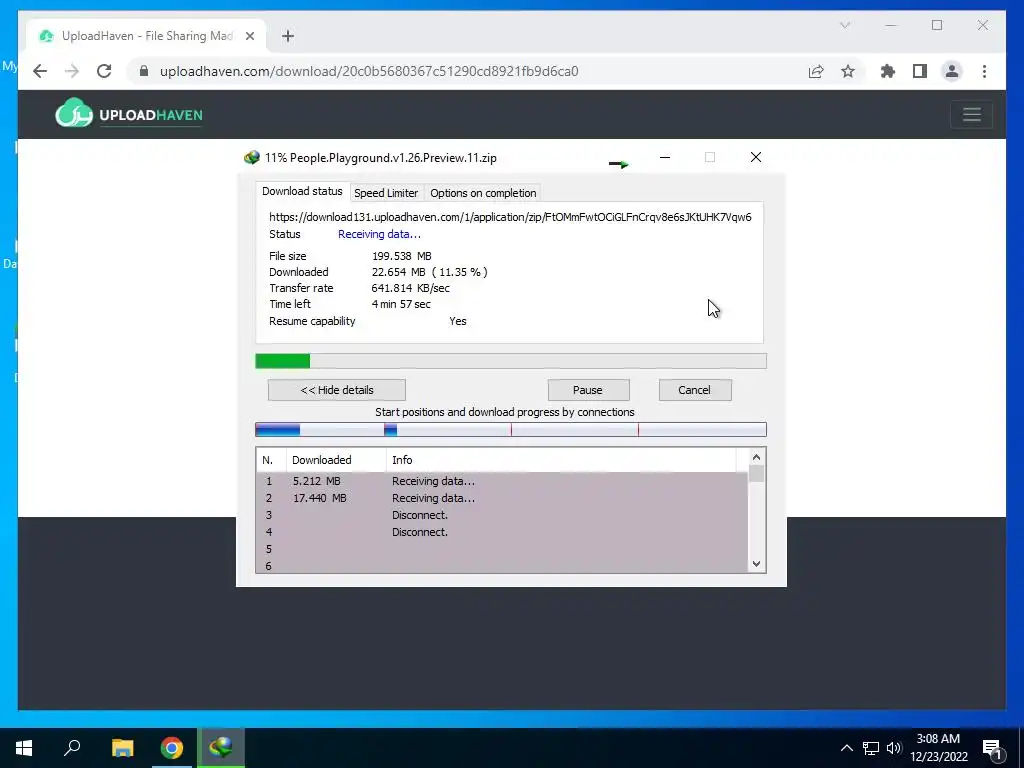Image resolution: width=1024 pixels, height=768 pixels.
Task: Click the UploadHaven logo
Action: pos(129,114)
